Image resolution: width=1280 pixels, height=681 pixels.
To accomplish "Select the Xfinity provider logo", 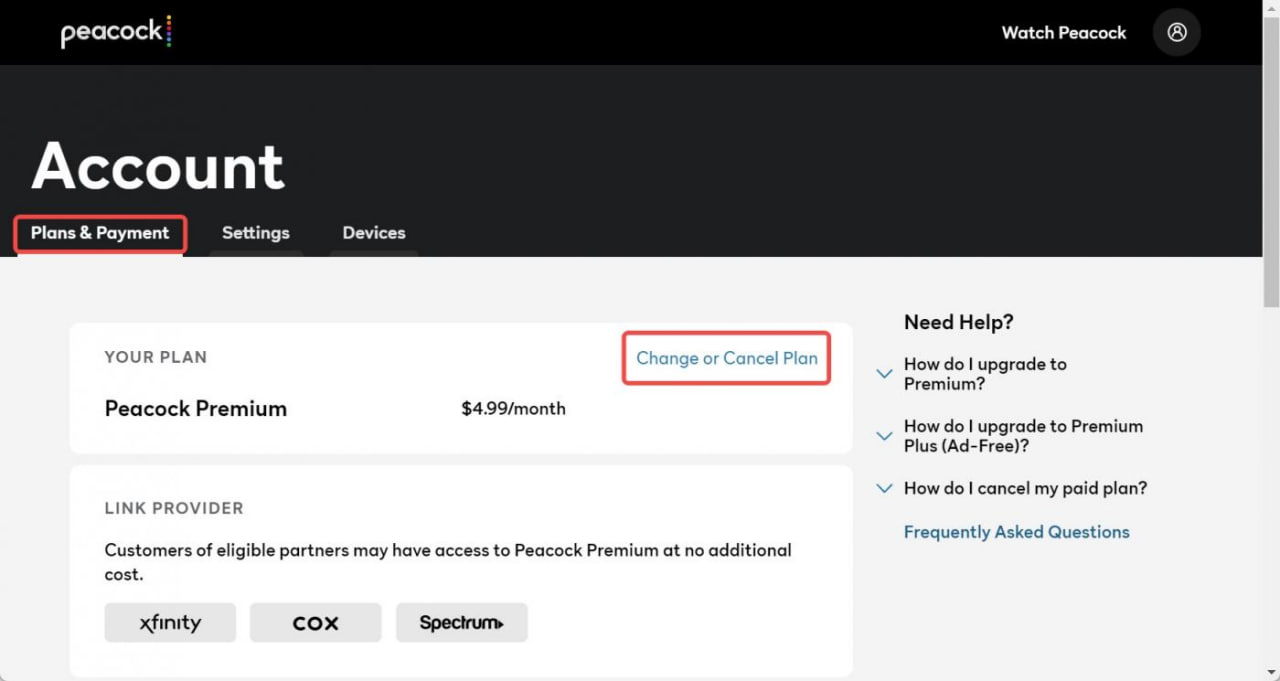I will coord(170,622).
